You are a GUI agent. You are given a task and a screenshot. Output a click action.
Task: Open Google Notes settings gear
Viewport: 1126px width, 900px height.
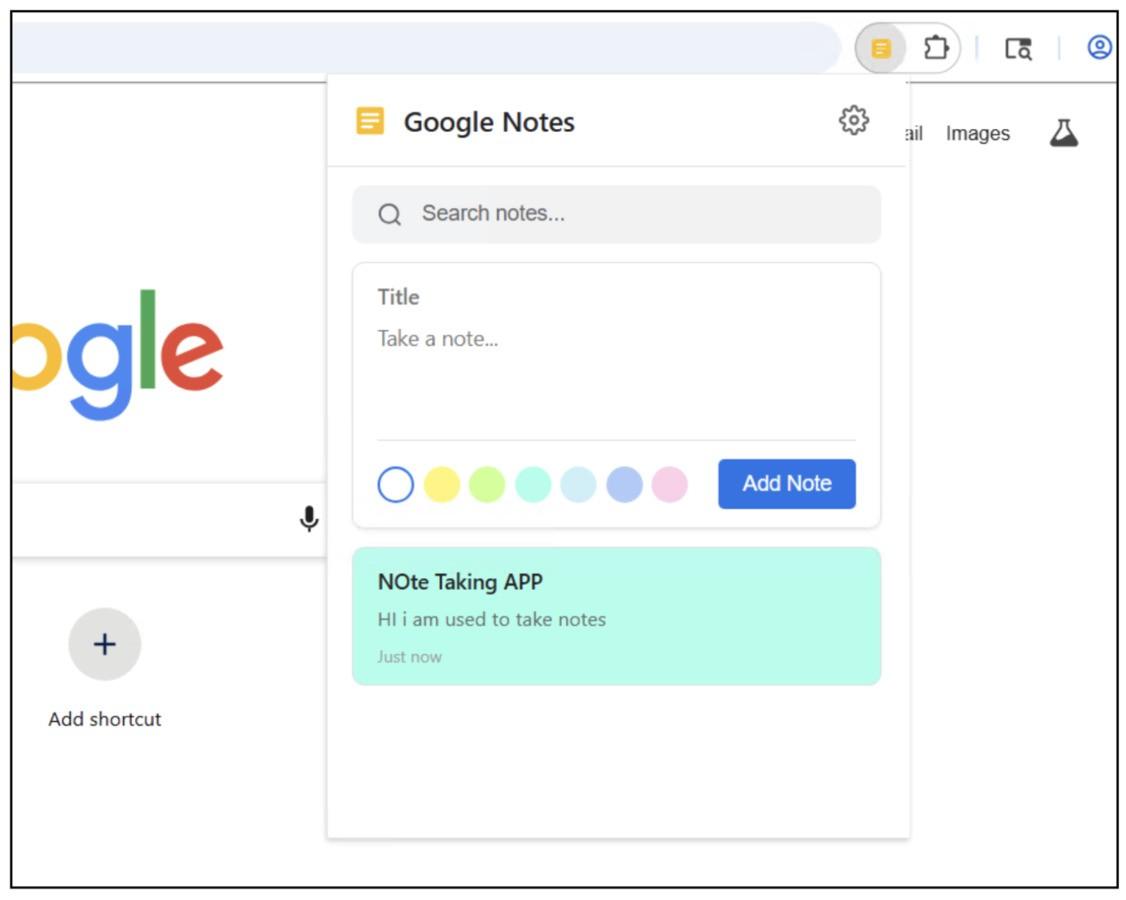click(854, 120)
